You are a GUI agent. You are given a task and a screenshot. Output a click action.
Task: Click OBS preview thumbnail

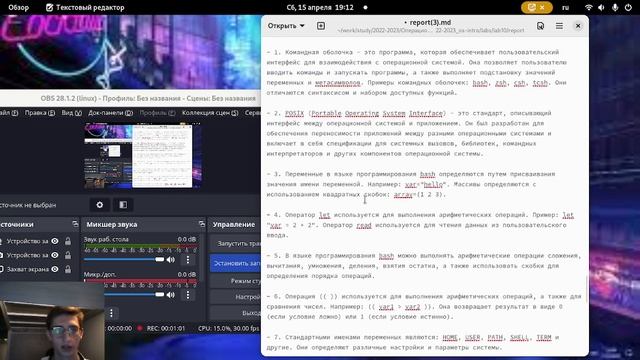[142, 156]
